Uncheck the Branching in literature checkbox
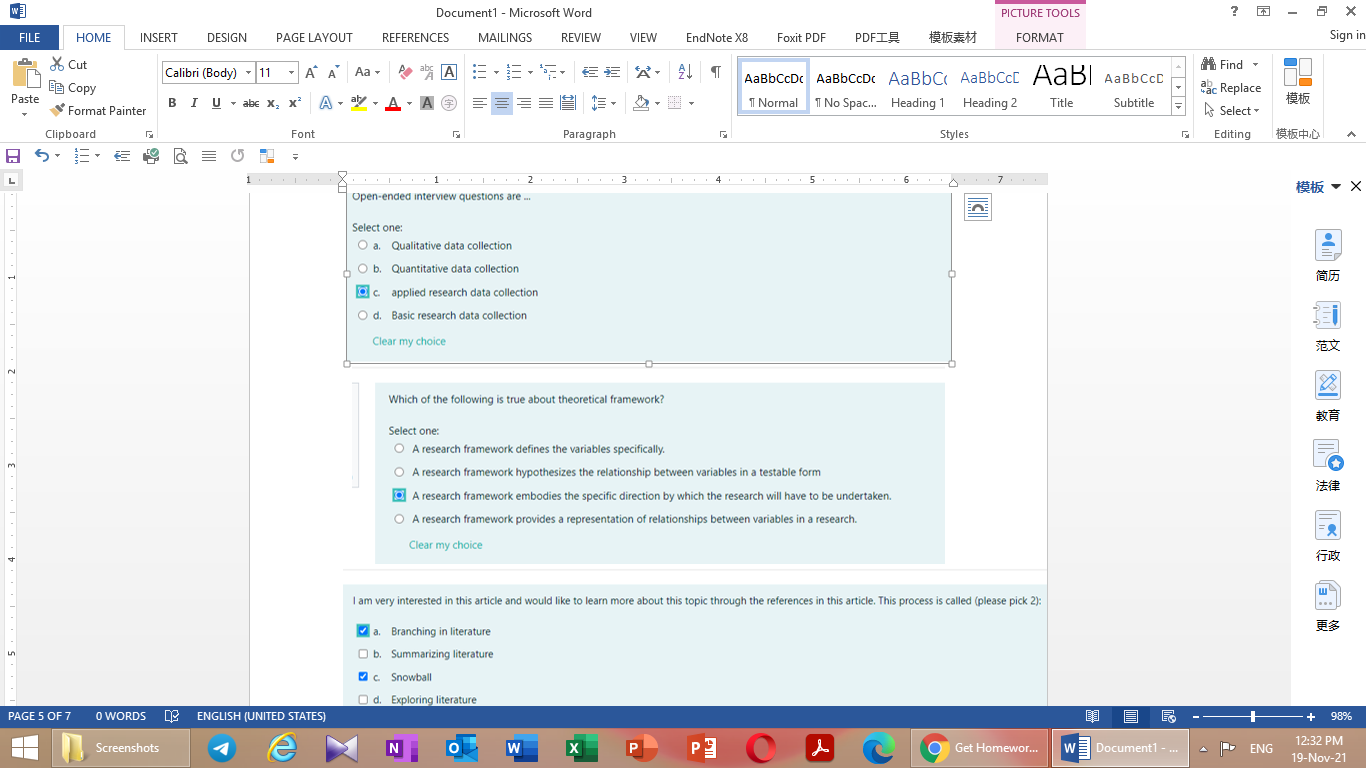The width and height of the screenshot is (1366, 768). [x=362, y=630]
